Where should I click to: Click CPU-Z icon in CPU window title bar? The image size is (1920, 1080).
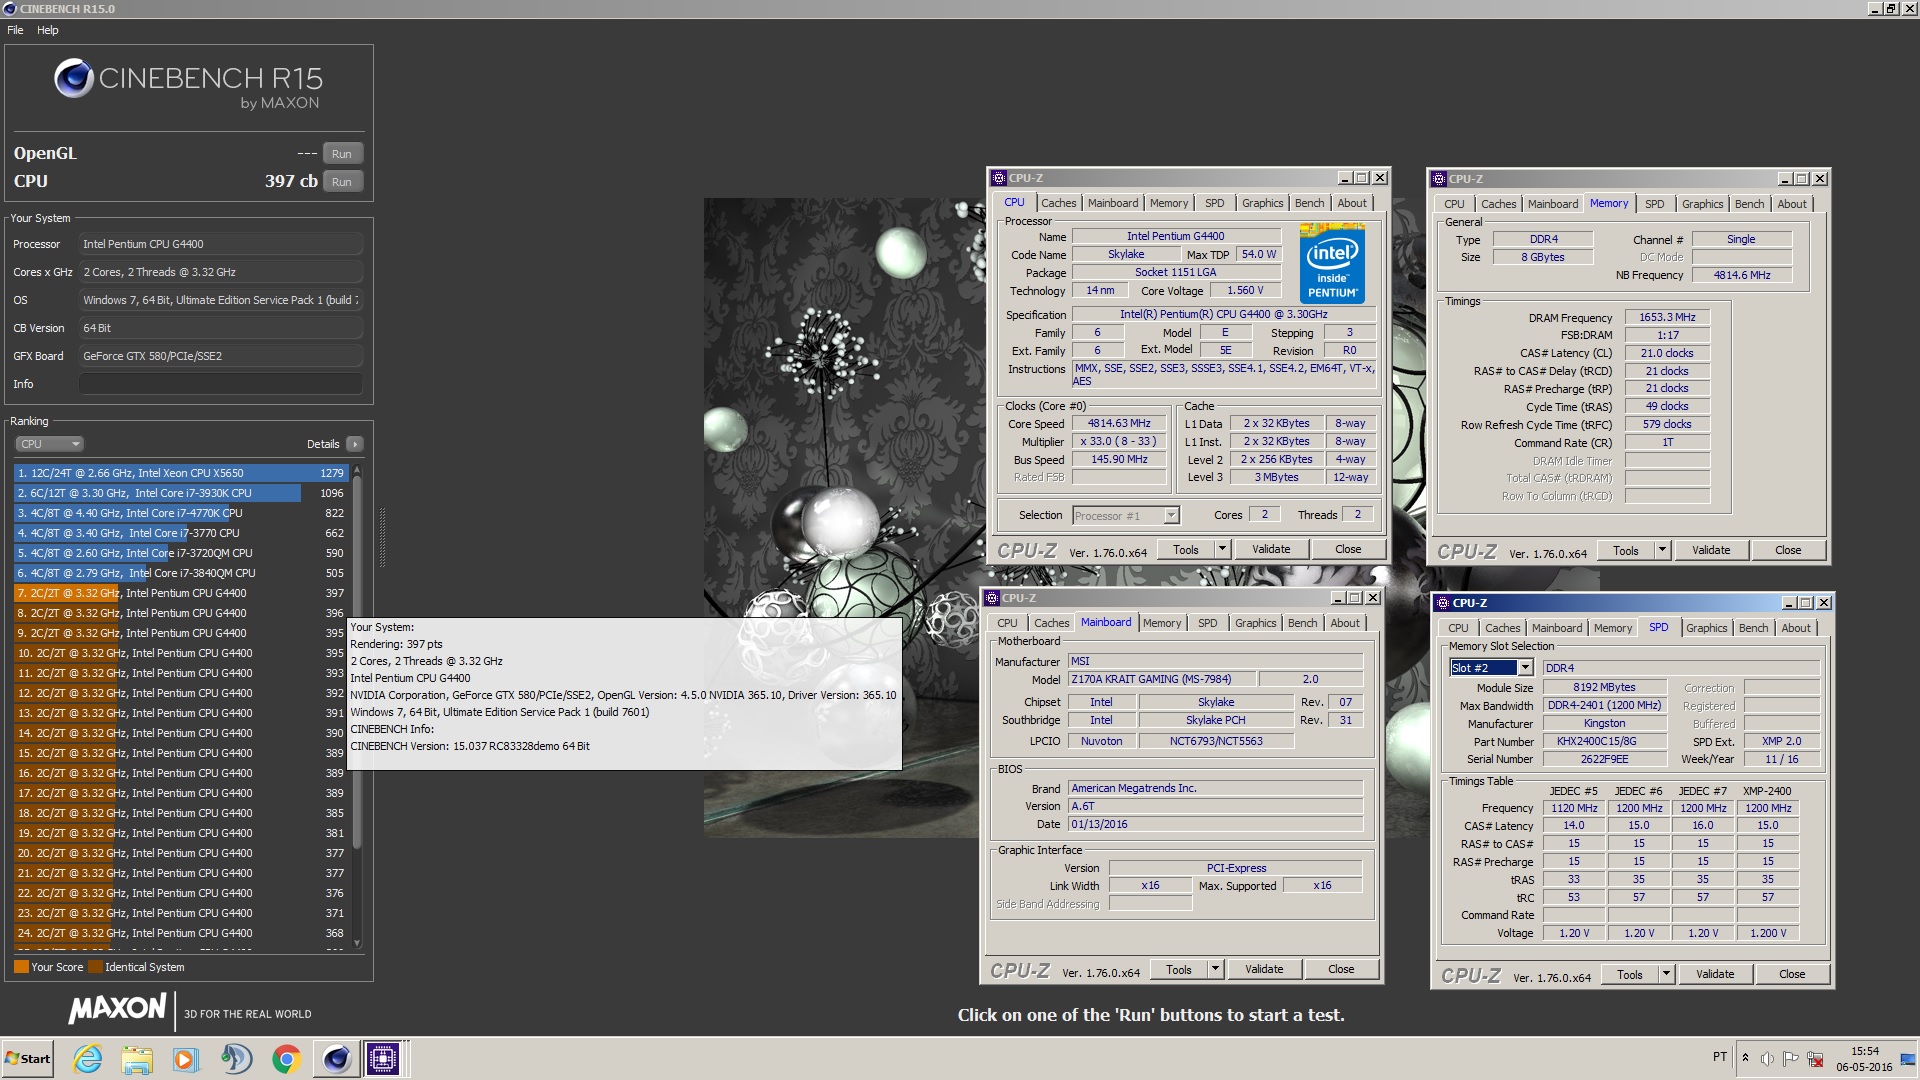coord(998,178)
